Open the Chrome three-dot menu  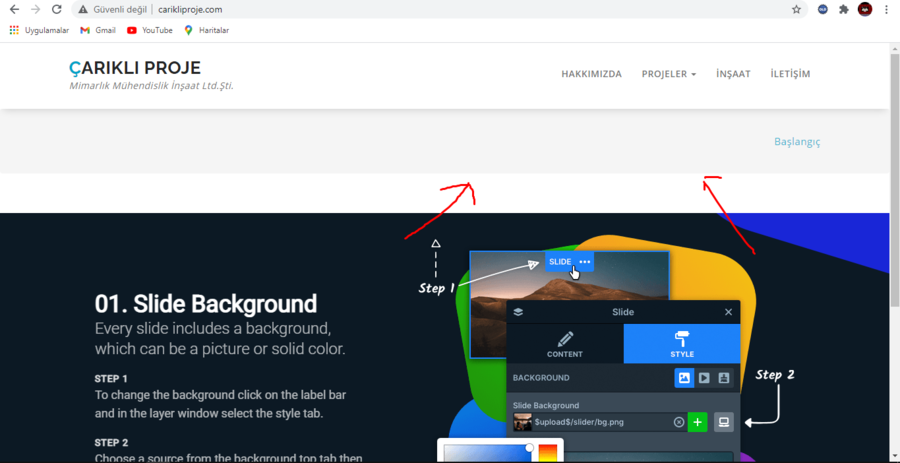887,9
